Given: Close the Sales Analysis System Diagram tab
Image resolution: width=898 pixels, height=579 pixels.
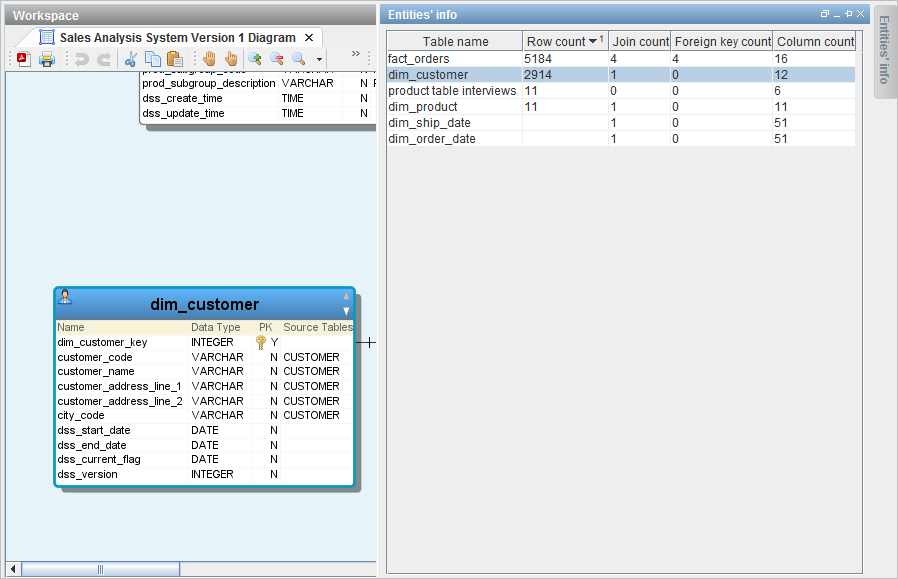Looking at the screenshot, I should tap(310, 37).
